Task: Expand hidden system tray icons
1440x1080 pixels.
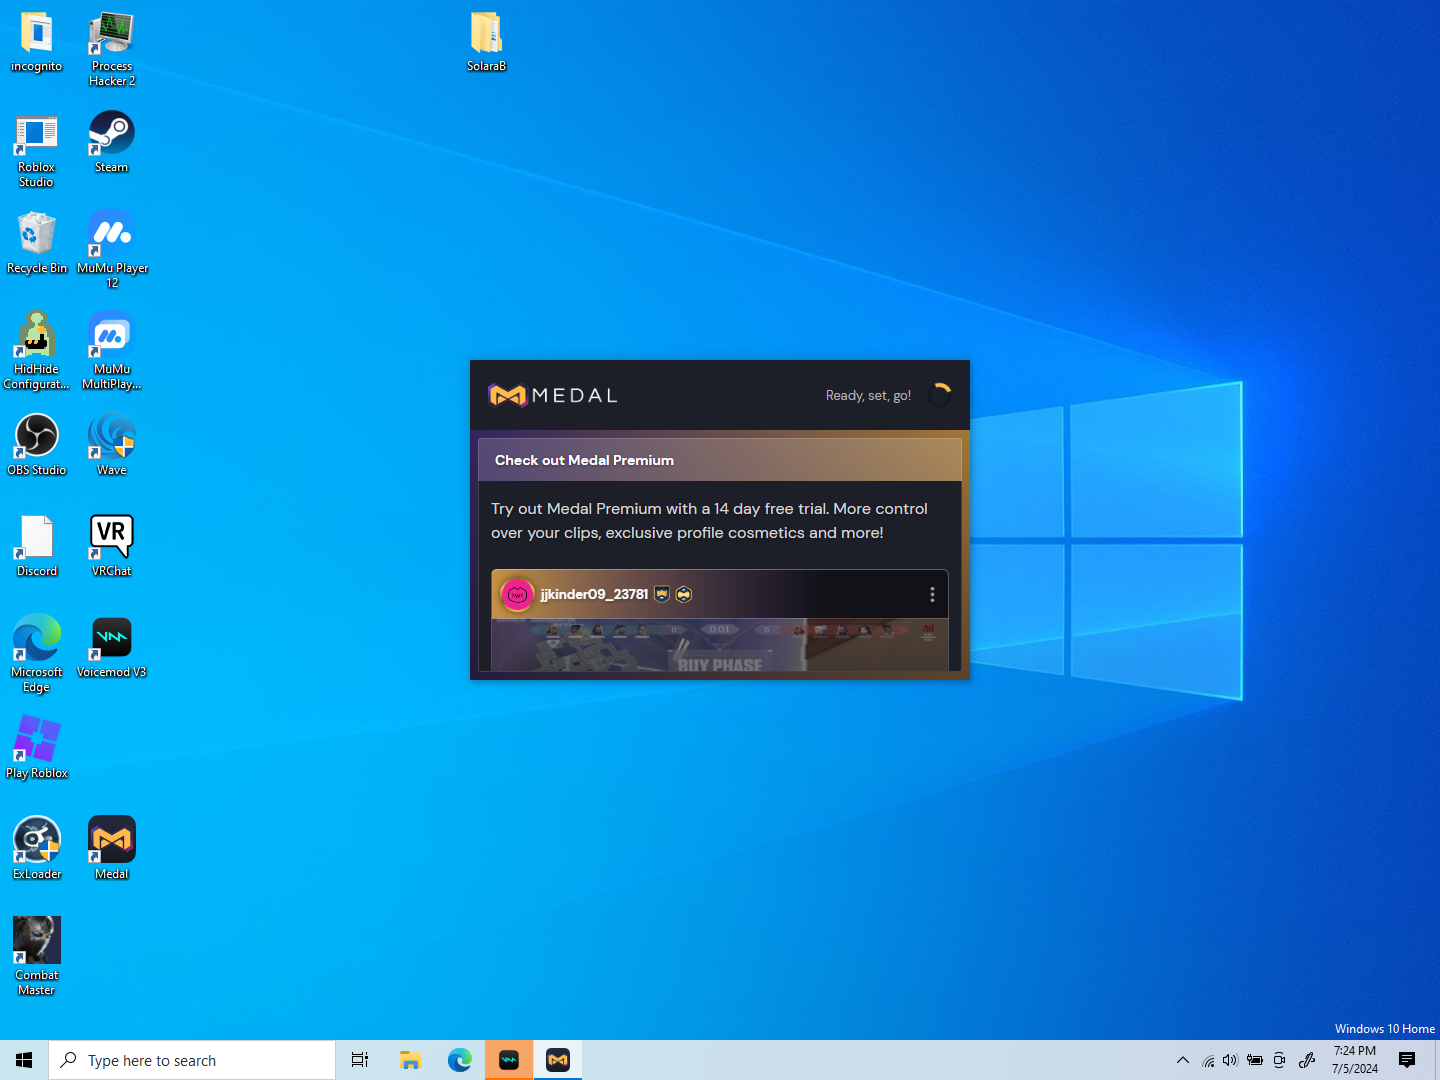Action: [1183, 1060]
